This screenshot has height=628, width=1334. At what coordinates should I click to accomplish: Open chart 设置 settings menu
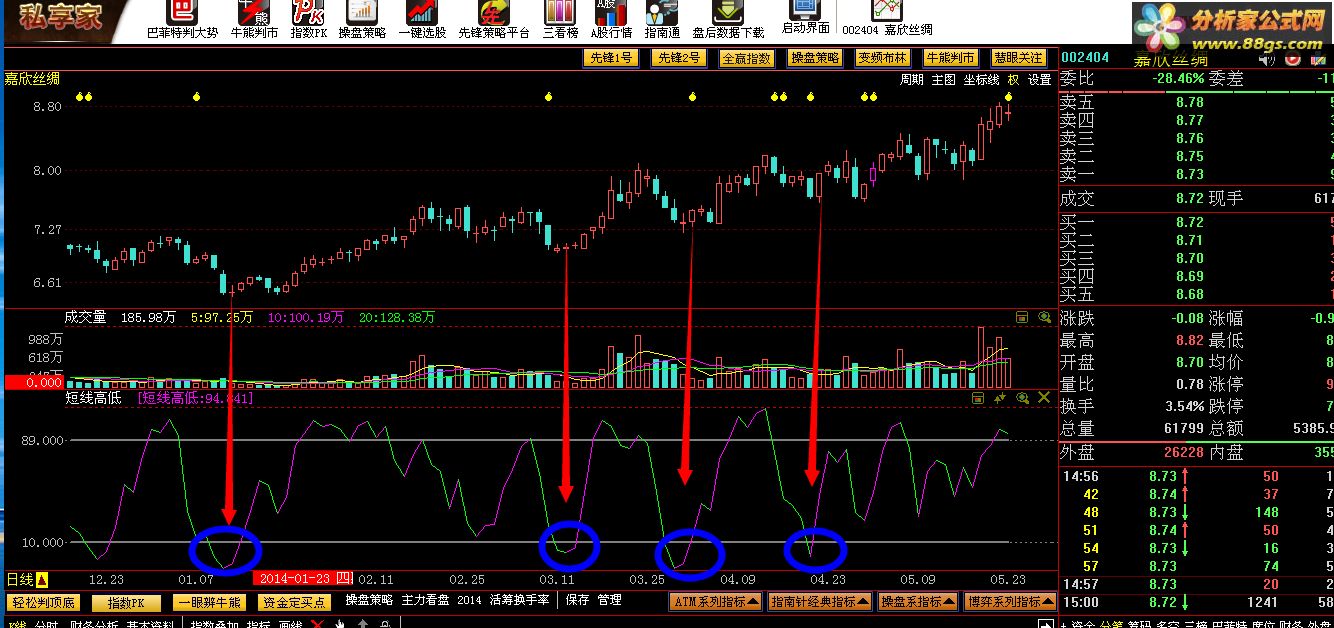click(x=1039, y=80)
